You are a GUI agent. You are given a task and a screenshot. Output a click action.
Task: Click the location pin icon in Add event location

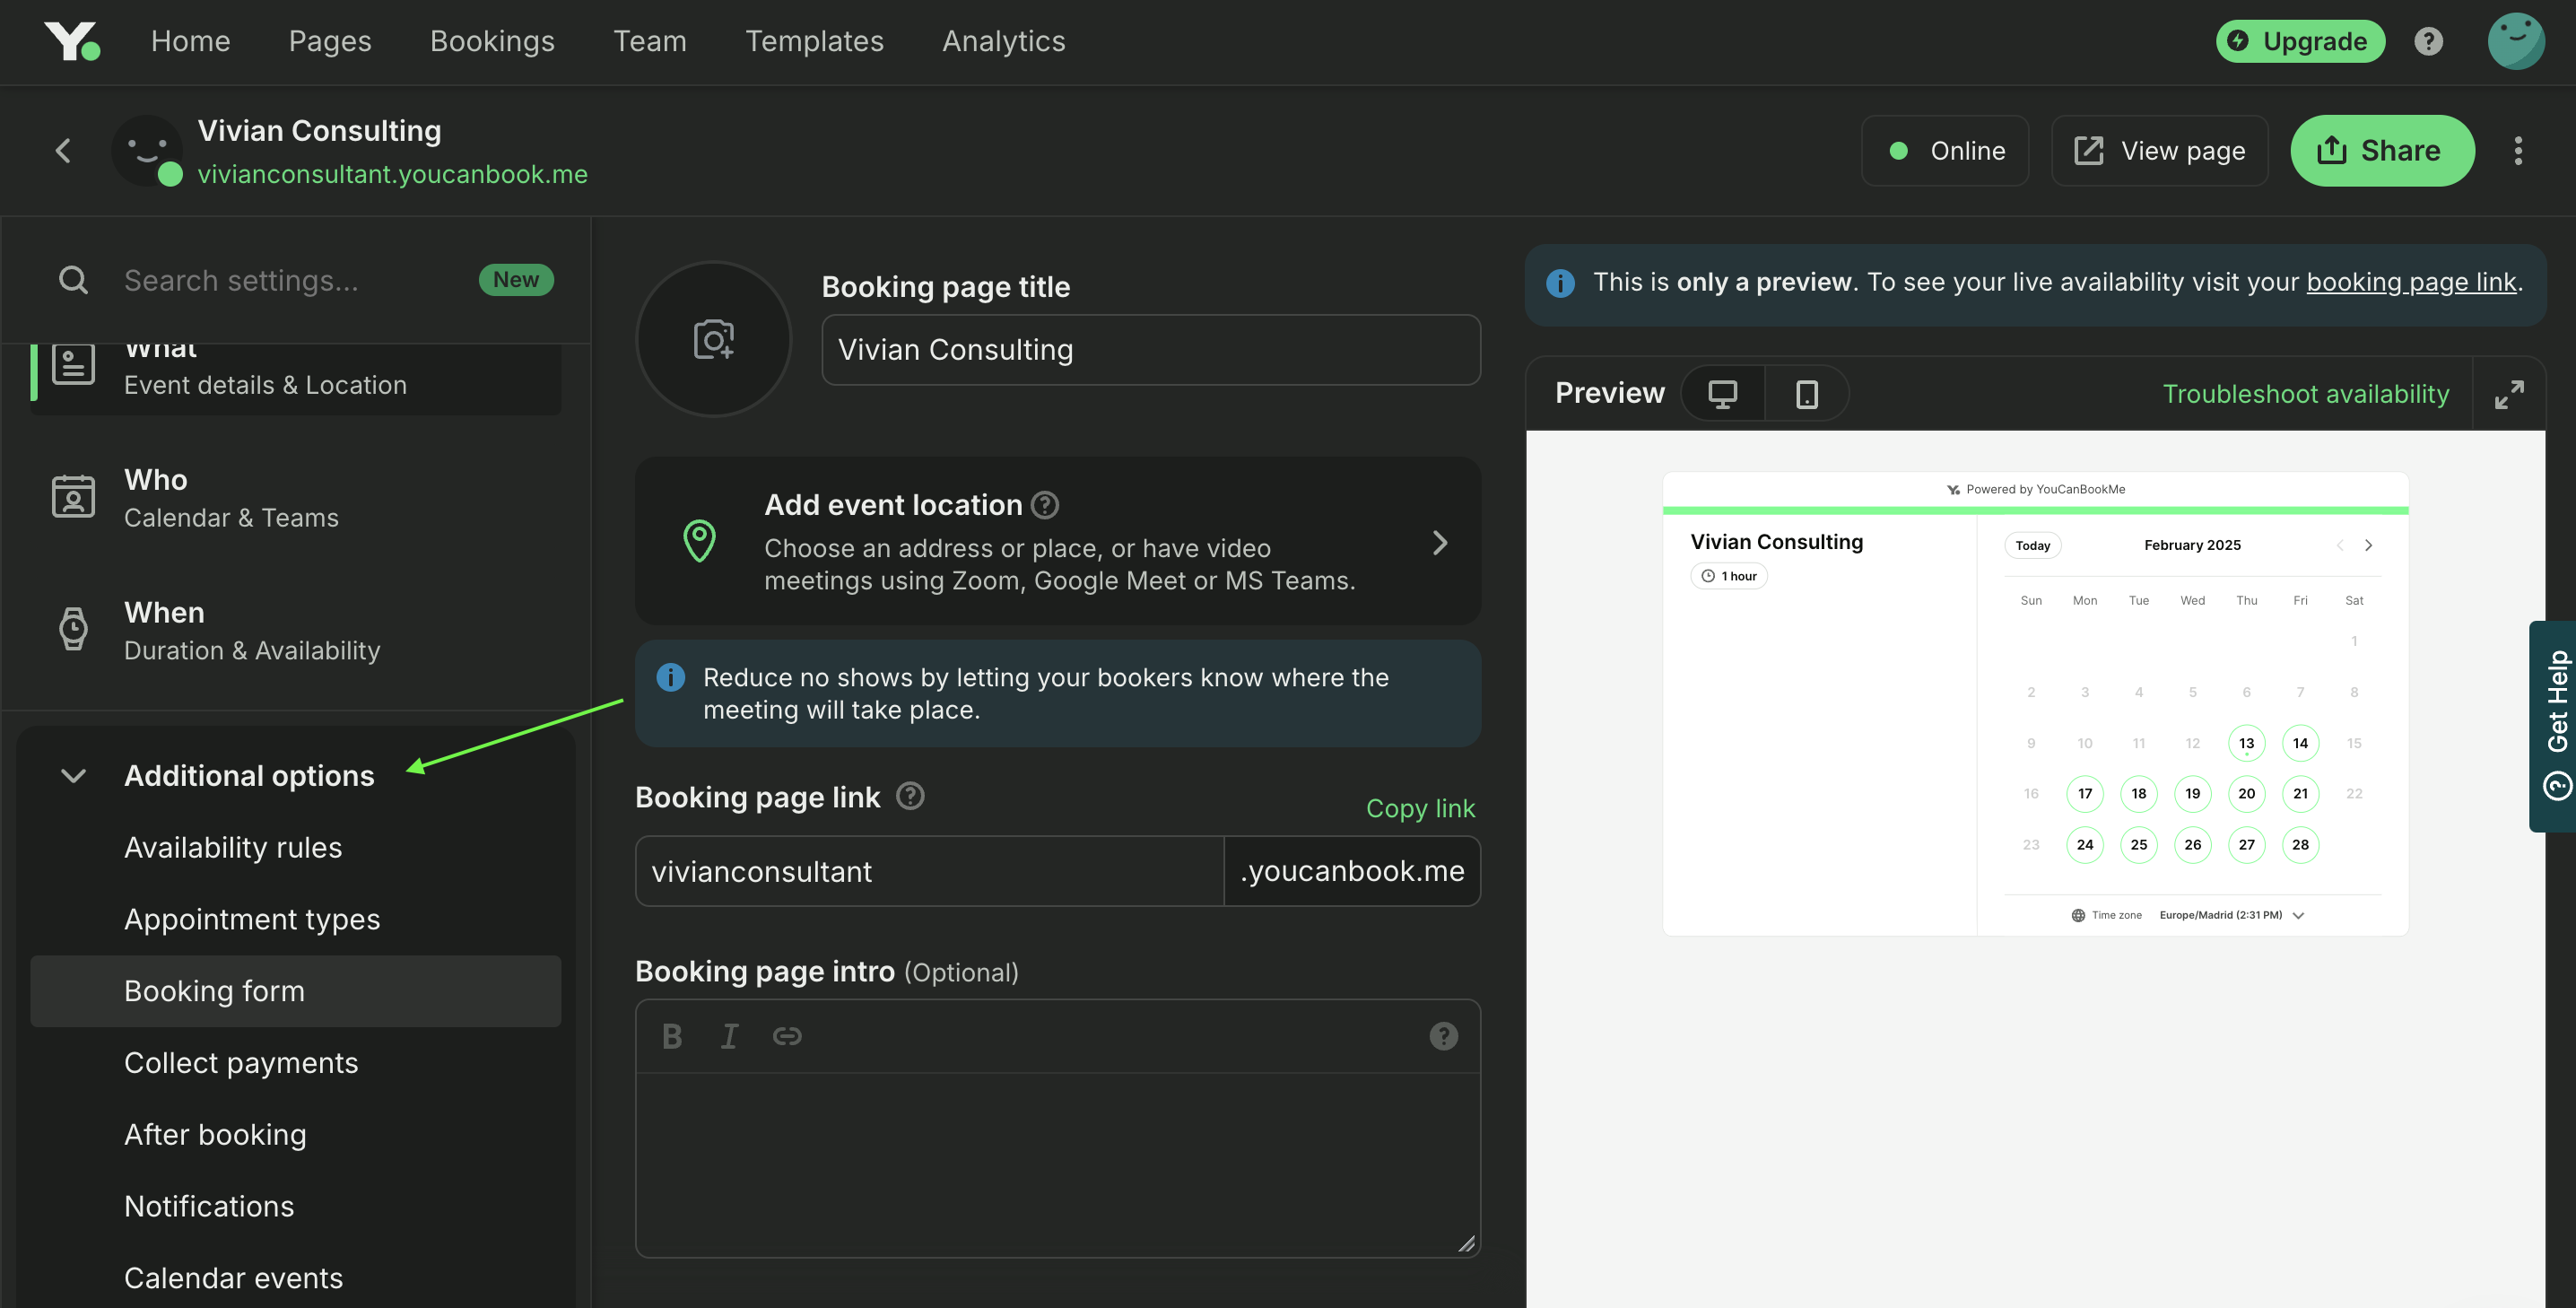point(700,541)
